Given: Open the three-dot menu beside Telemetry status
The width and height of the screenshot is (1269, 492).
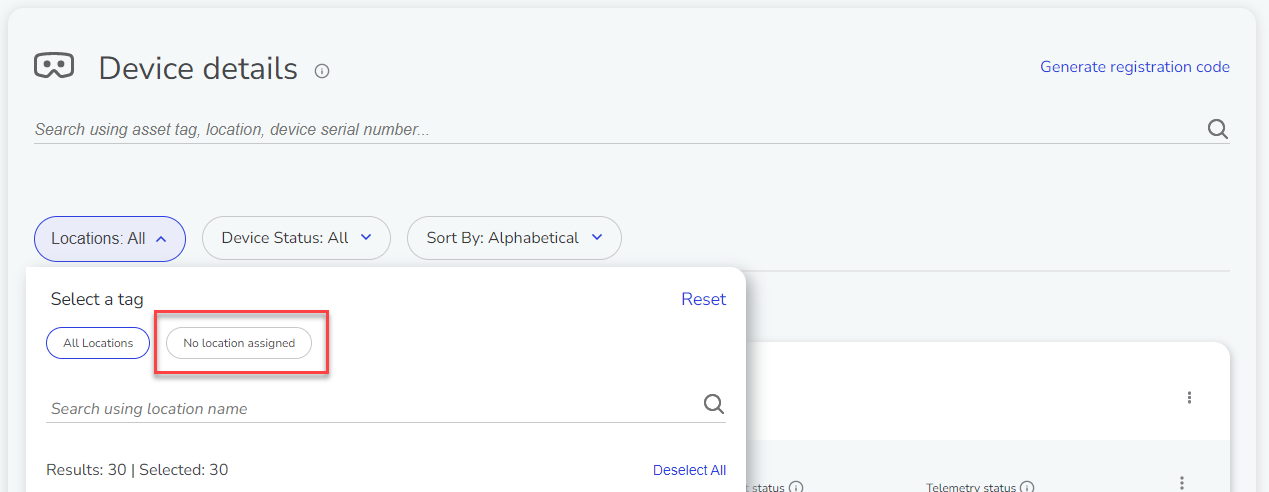Looking at the screenshot, I should 1181,483.
